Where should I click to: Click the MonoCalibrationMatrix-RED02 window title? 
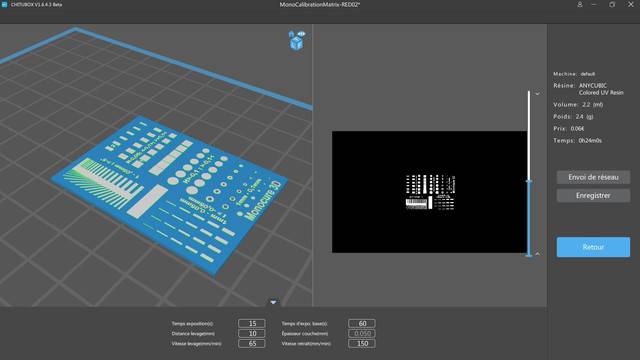(x=320, y=4)
